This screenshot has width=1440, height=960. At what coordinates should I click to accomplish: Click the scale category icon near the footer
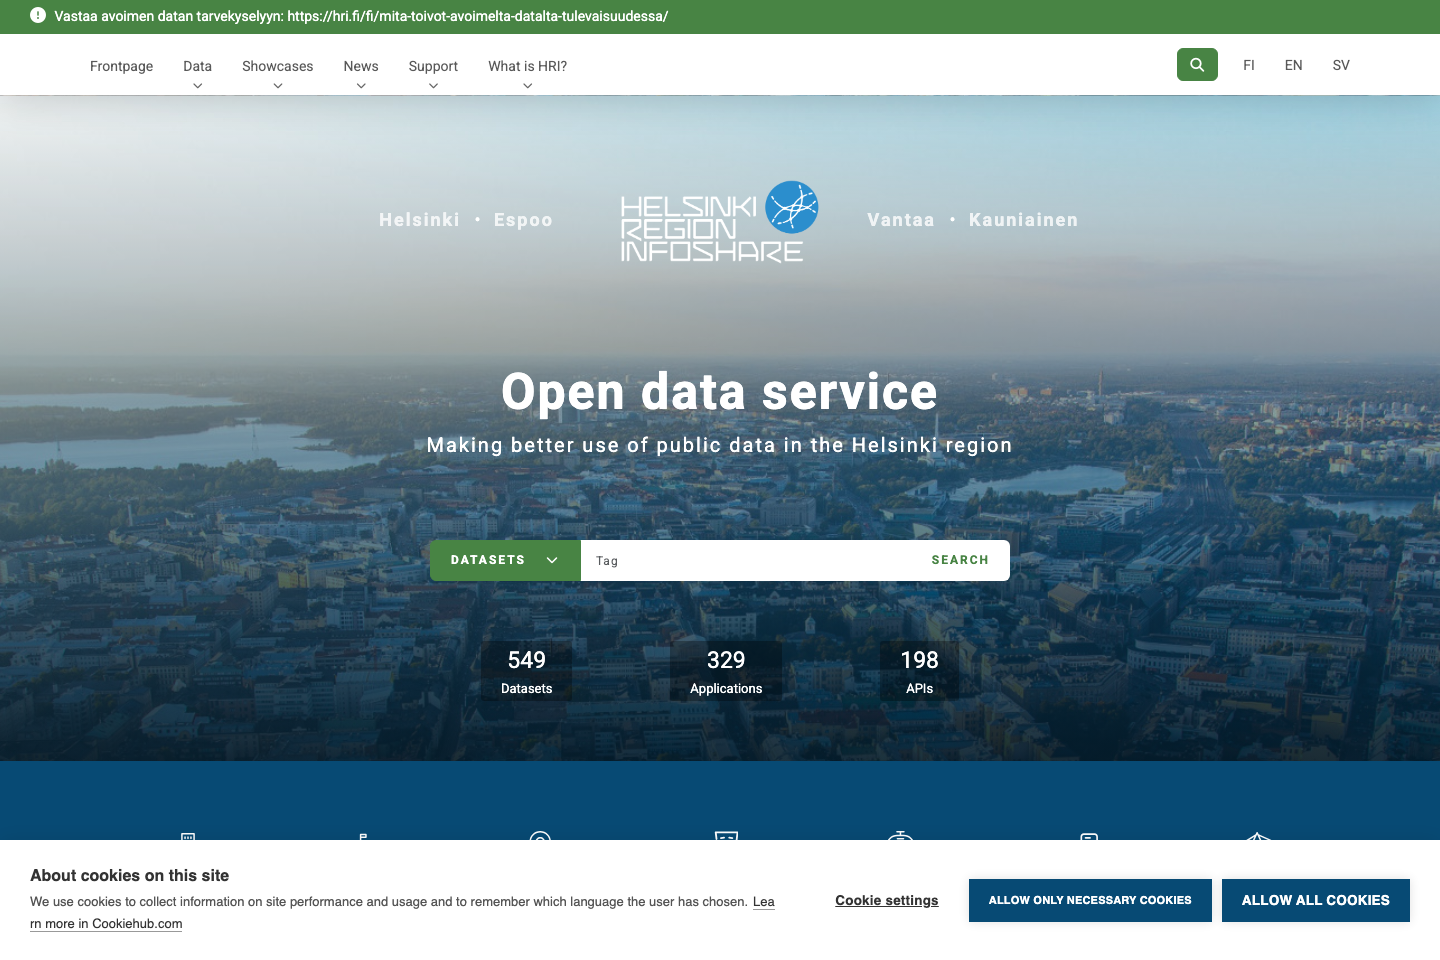pos(899,845)
